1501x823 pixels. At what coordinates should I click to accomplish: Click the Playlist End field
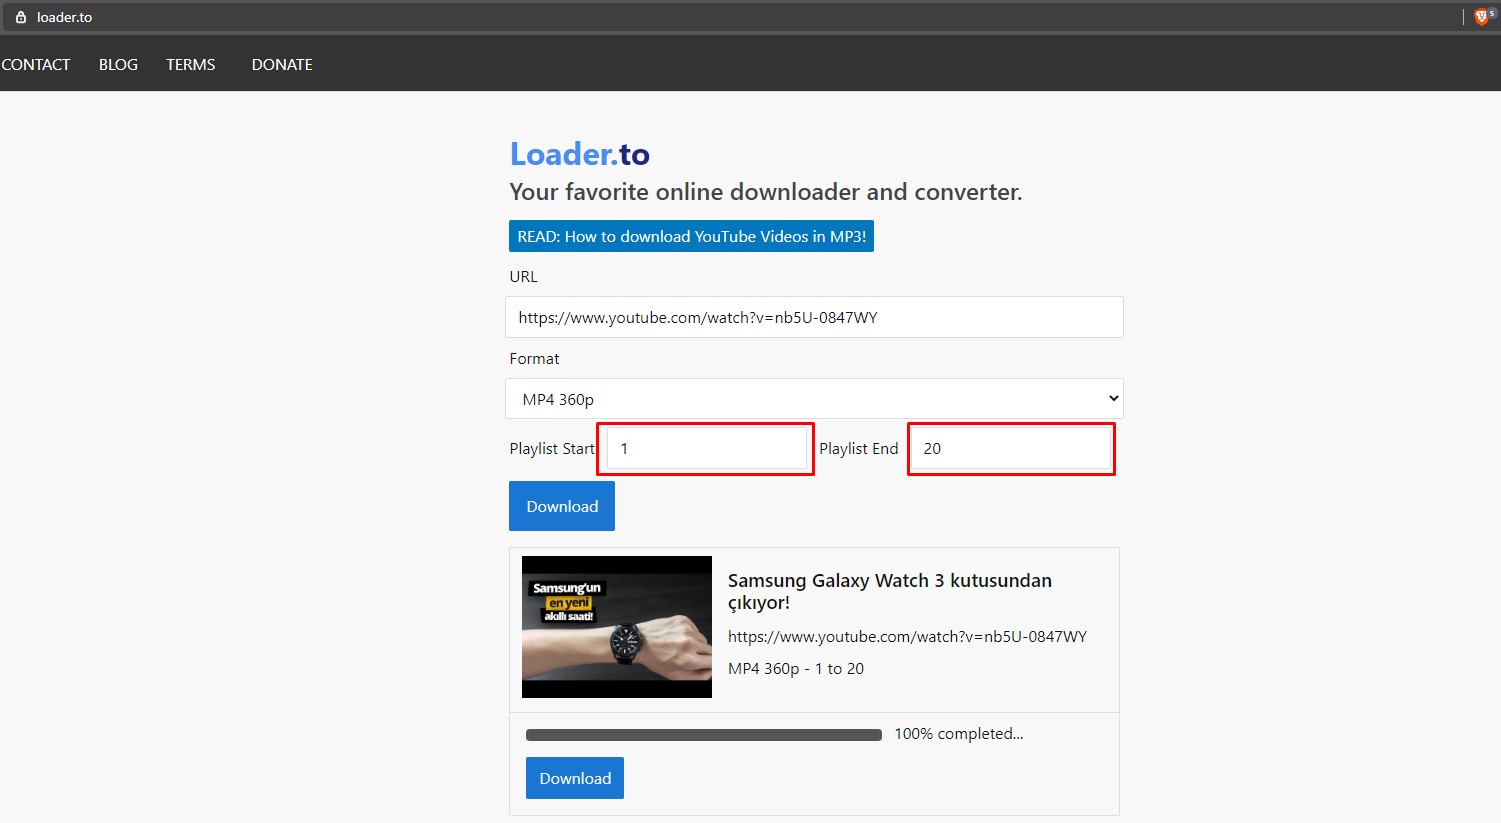point(1011,448)
